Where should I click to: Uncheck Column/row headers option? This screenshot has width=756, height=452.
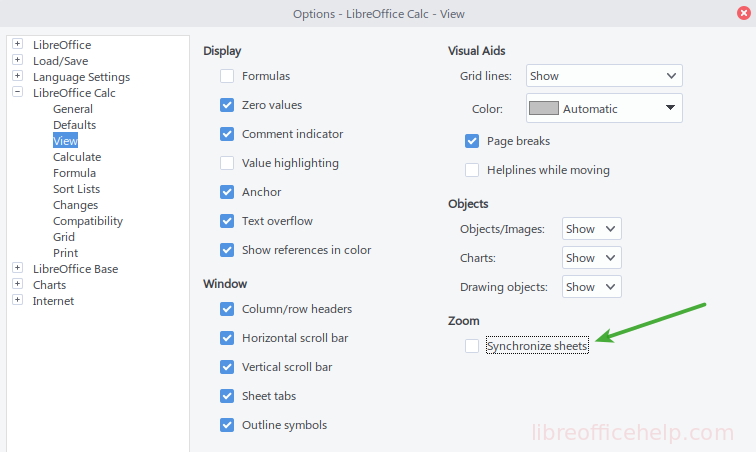pos(227,309)
